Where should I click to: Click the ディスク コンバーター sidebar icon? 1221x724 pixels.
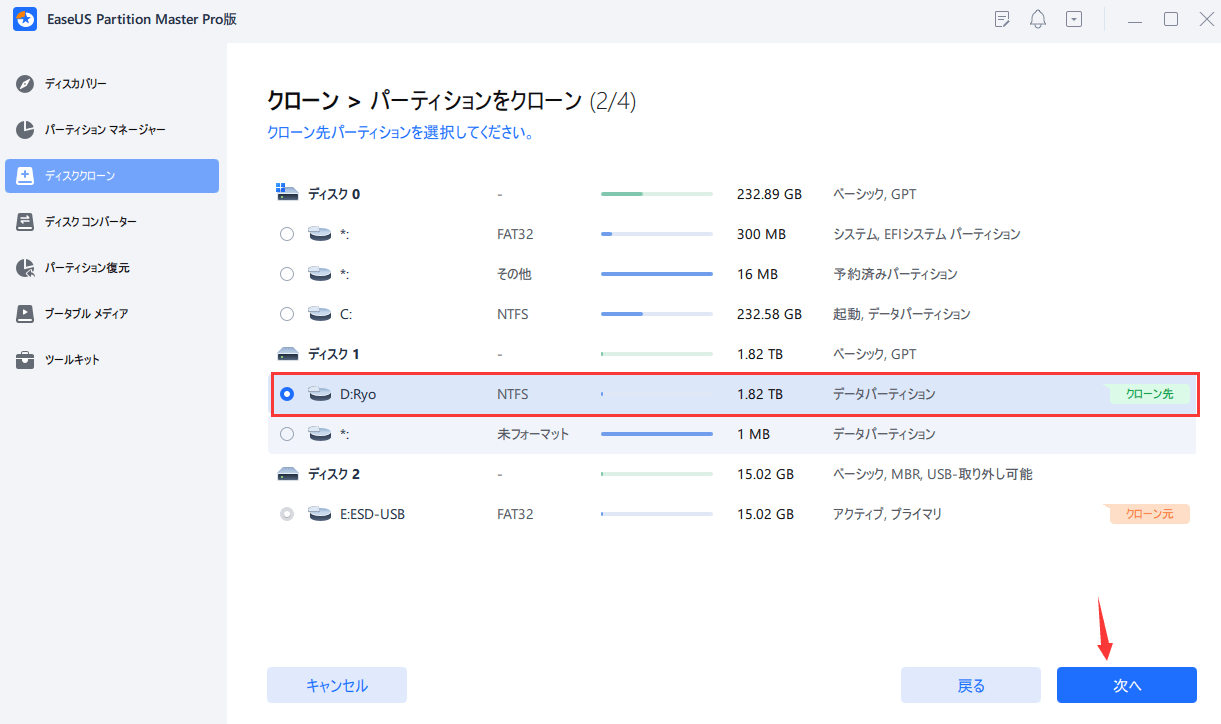click(26, 222)
